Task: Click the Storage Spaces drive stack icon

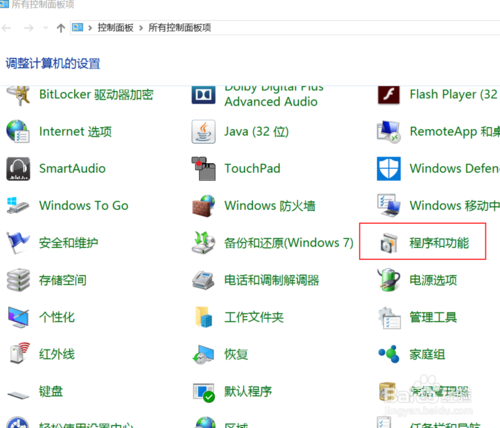Action: click(x=18, y=280)
